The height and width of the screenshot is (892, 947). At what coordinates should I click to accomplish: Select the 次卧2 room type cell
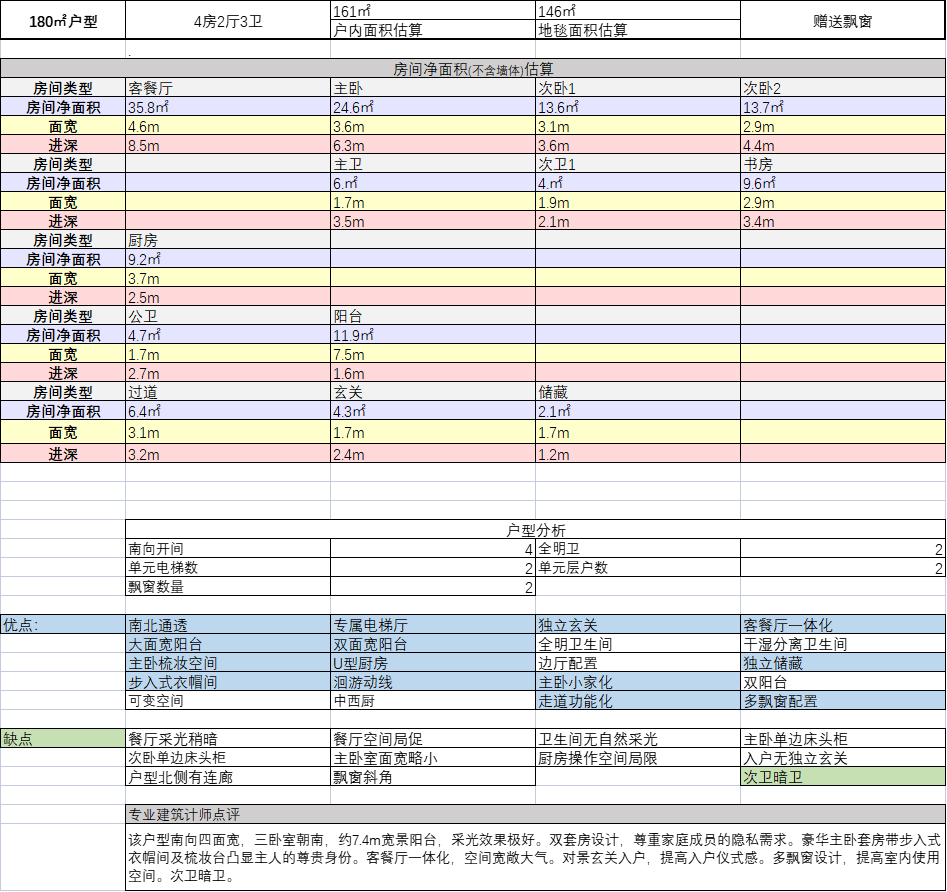[843, 88]
